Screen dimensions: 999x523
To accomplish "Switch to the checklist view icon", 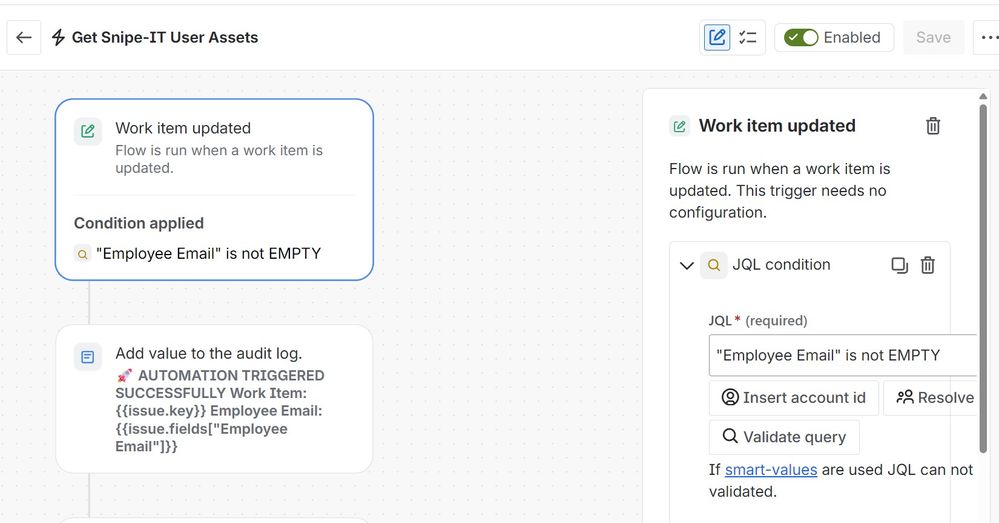I will click(747, 38).
